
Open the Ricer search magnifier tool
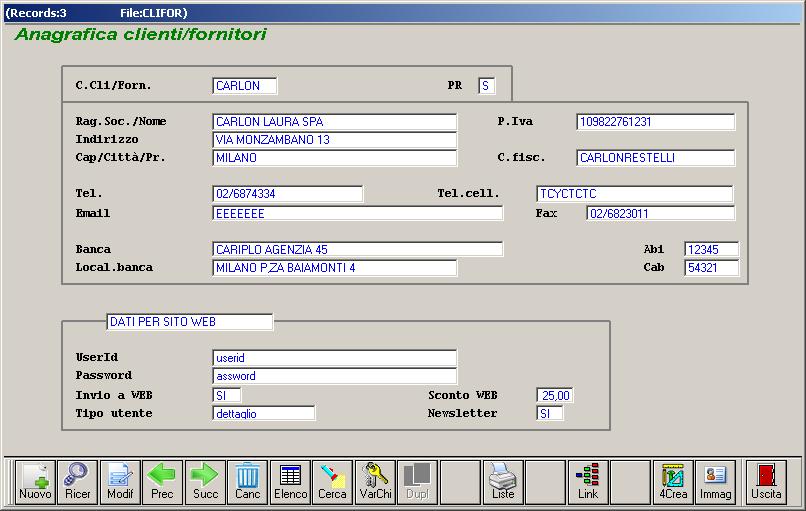coord(78,482)
